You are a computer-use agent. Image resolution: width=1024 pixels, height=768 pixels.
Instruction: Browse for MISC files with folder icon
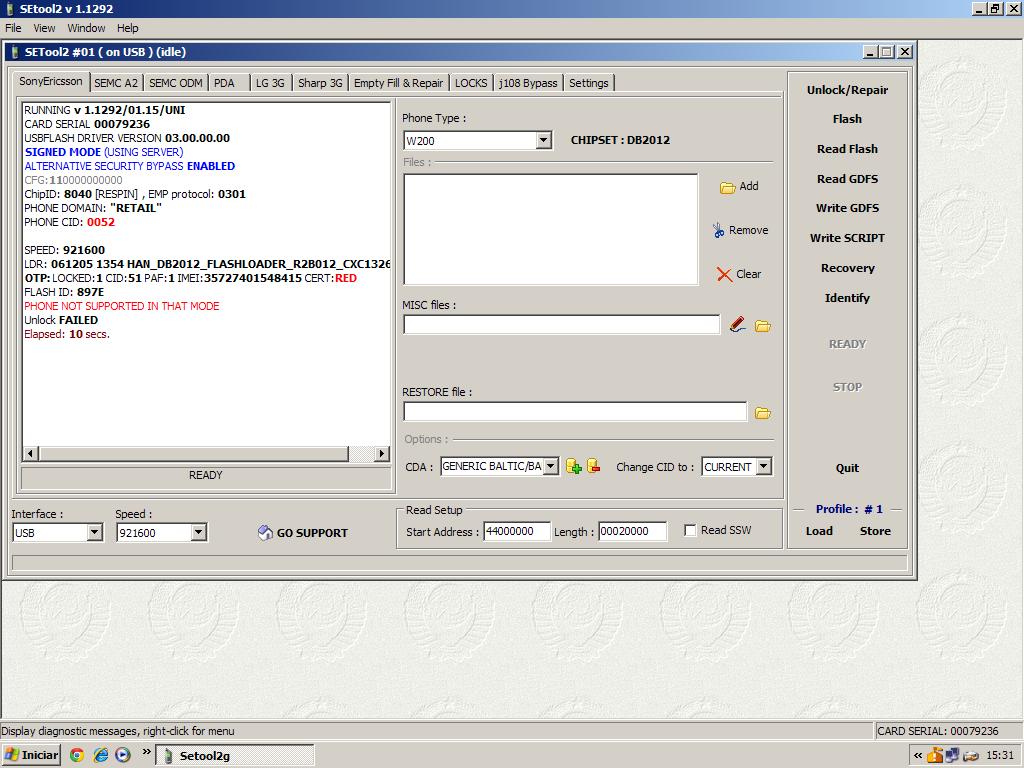tap(763, 325)
